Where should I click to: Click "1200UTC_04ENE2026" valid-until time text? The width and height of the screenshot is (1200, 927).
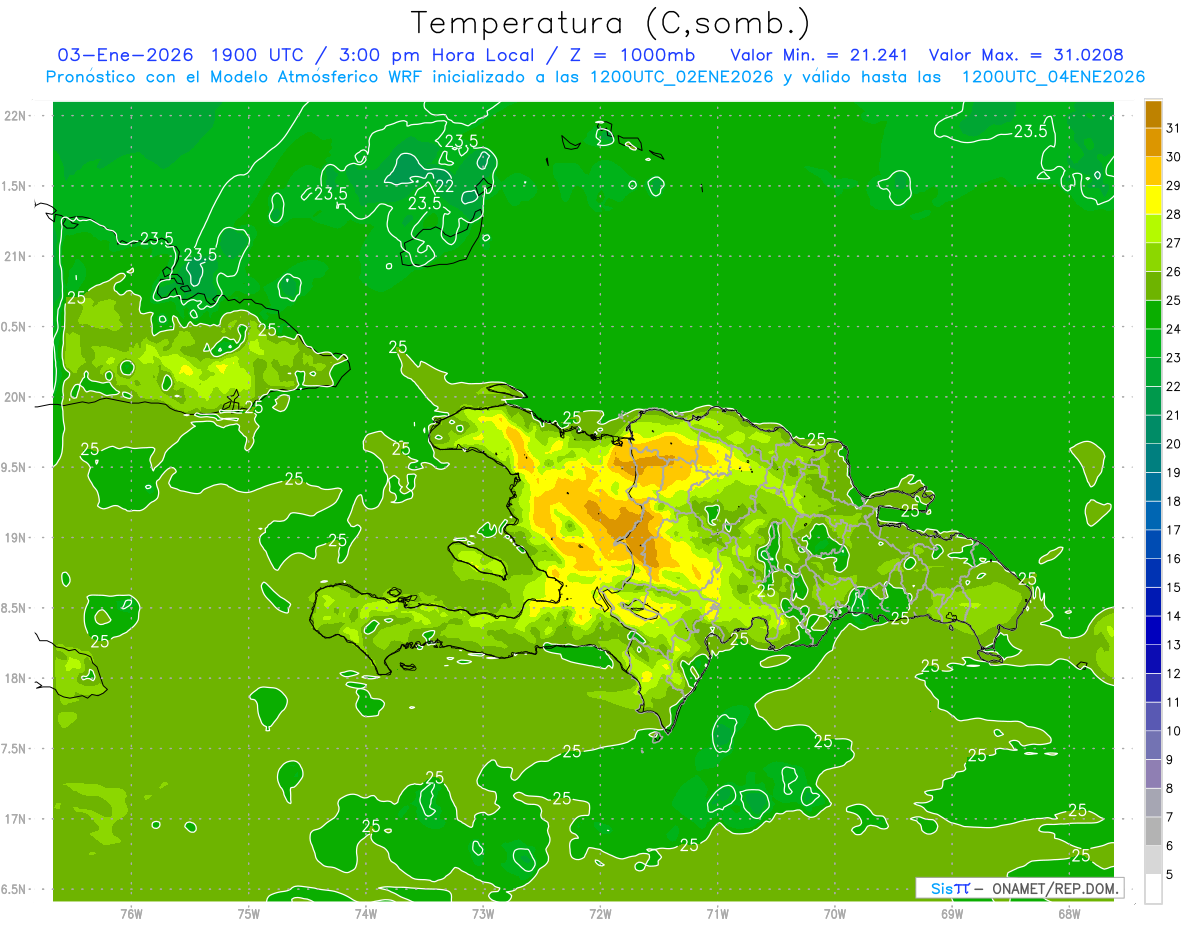point(1053,77)
